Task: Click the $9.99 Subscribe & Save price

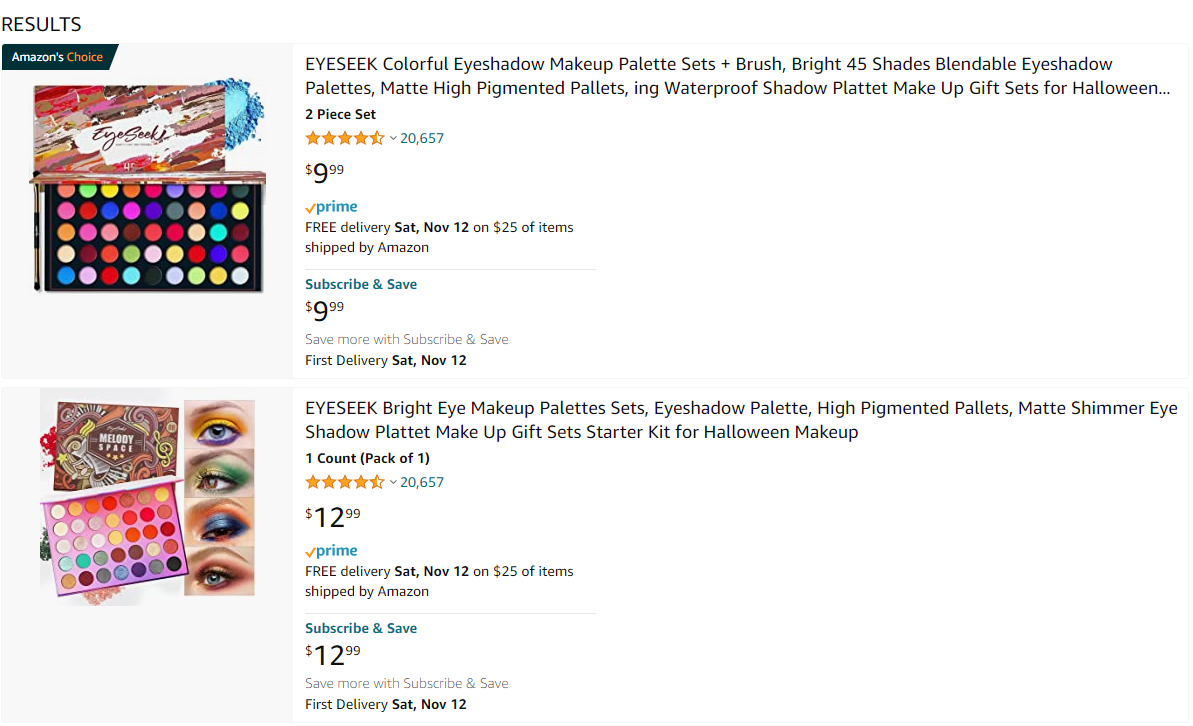Action: click(x=325, y=310)
